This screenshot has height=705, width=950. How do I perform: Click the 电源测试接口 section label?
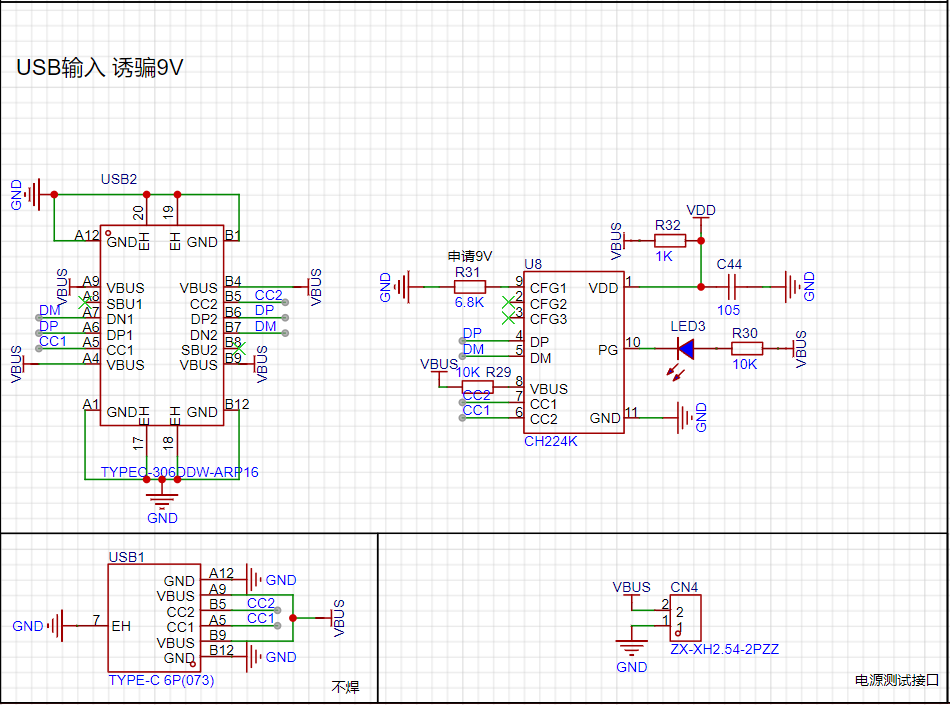897,680
